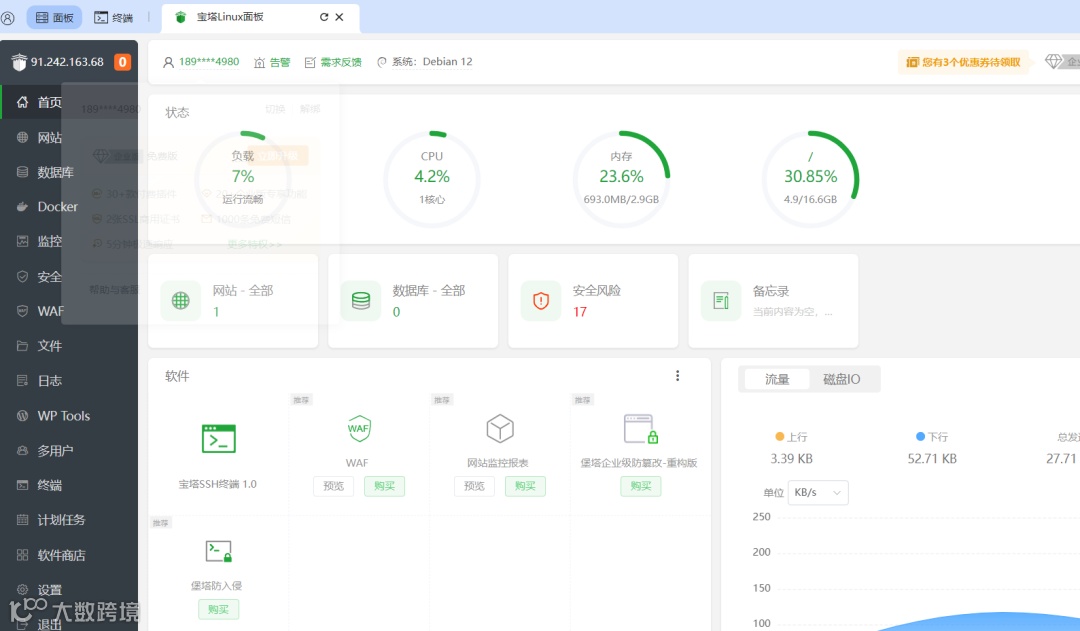Image resolution: width=1080 pixels, height=631 pixels.
Task: Click the 网站监控报表 cube icon
Action: 499,428
